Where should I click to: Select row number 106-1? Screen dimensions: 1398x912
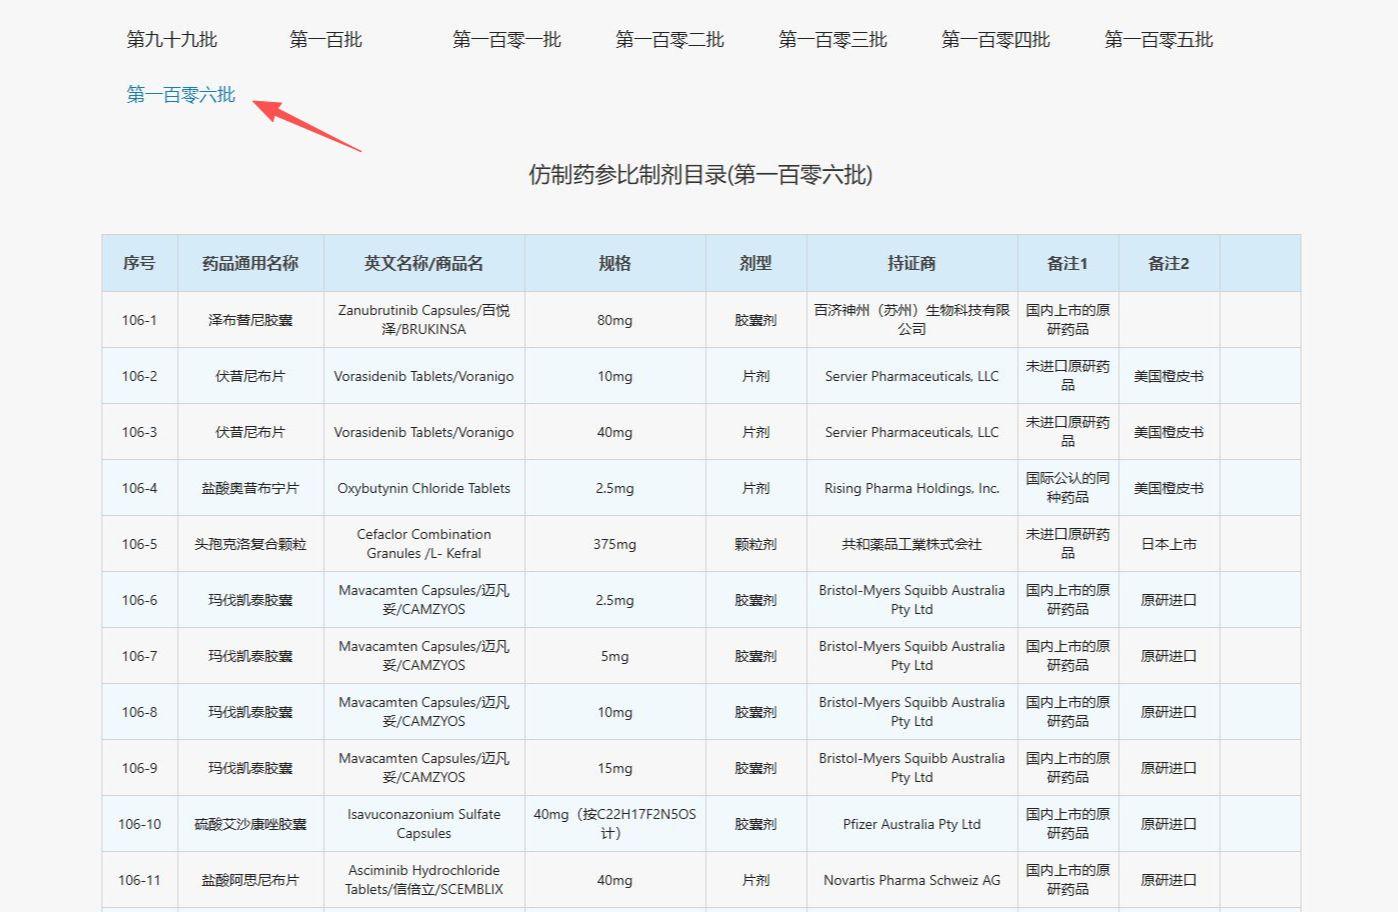(139, 320)
